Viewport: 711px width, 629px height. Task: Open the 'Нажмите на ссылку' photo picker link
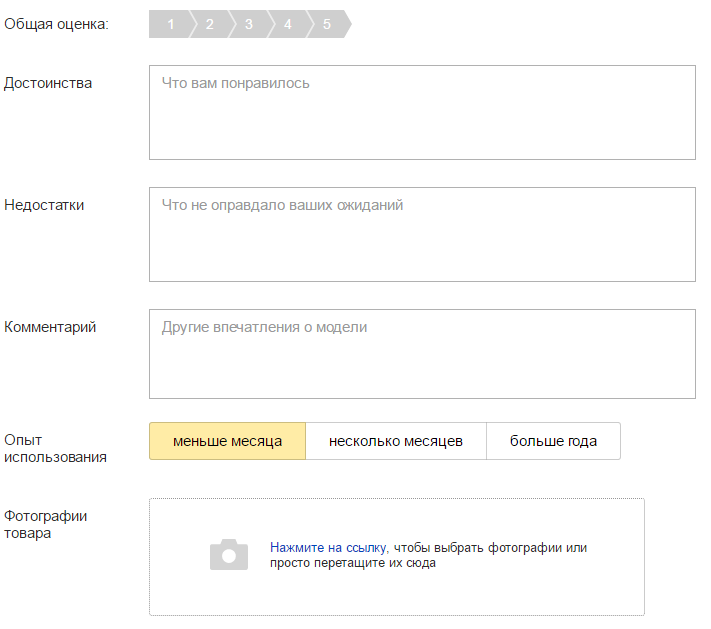[329, 548]
